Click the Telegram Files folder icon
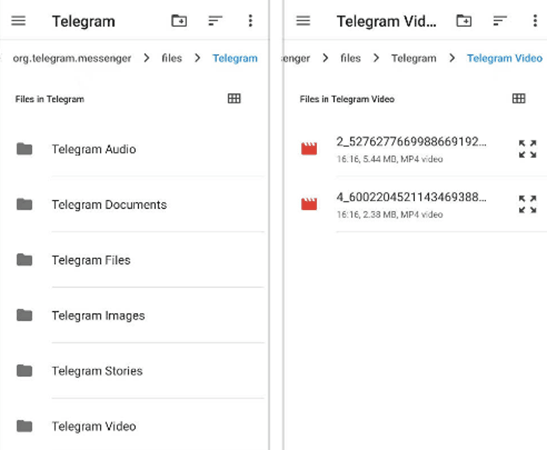The height and width of the screenshot is (450, 547). [x=24, y=260]
